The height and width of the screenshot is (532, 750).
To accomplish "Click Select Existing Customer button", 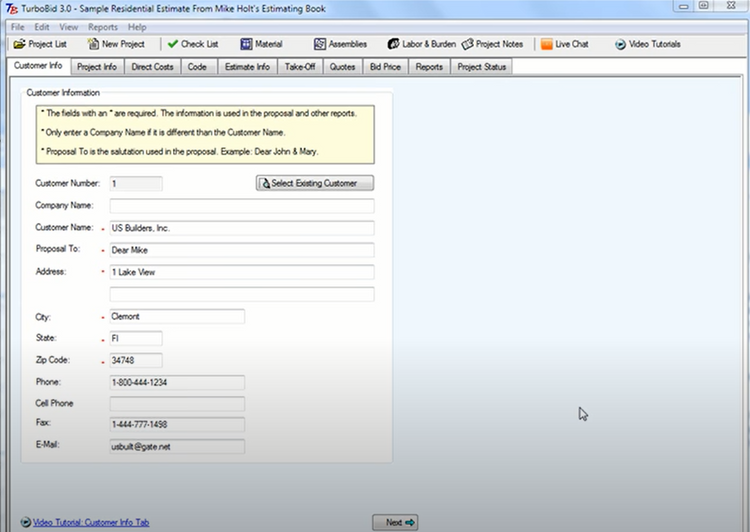I will (x=315, y=183).
